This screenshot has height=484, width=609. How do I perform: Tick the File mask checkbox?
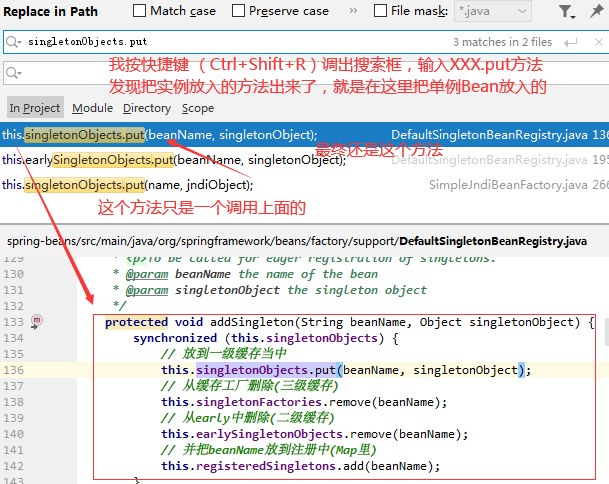click(x=380, y=10)
